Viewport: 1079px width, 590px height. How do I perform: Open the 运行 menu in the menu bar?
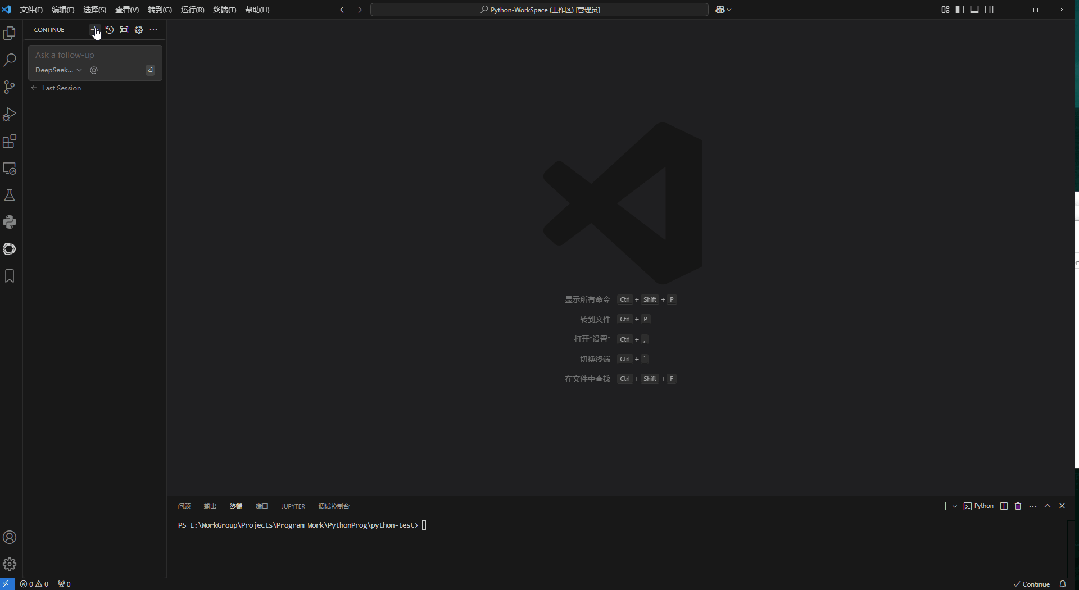(x=190, y=9)
